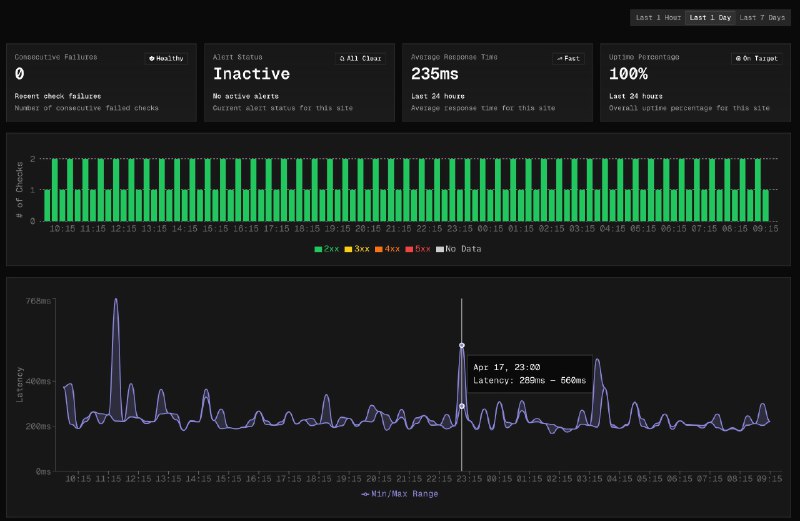Click the red 5xx legend swatch
The image size is (800, 521).
point(408,248)
